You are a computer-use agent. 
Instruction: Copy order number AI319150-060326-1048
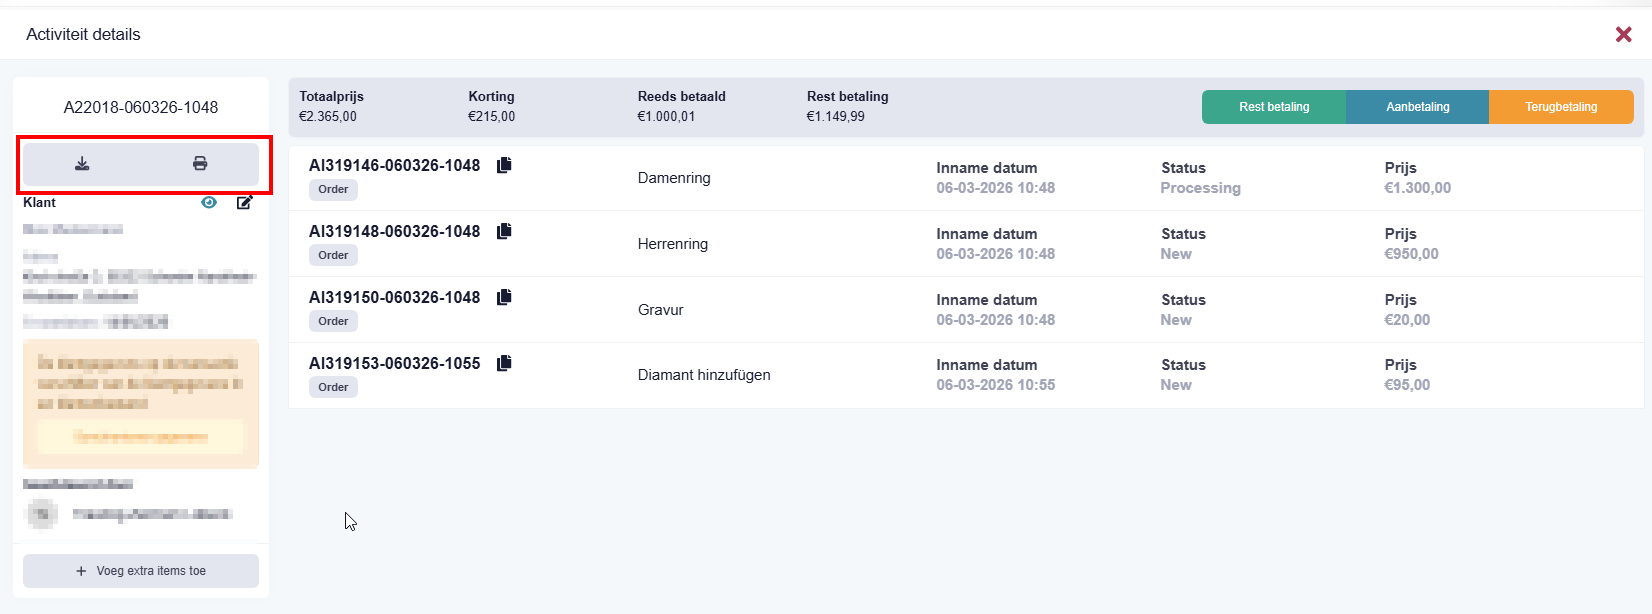[504, 297]
